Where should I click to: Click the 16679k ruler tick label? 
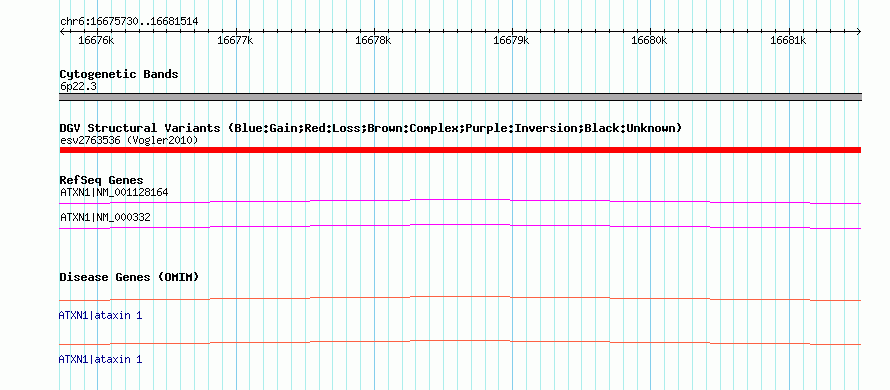[511, 40]
